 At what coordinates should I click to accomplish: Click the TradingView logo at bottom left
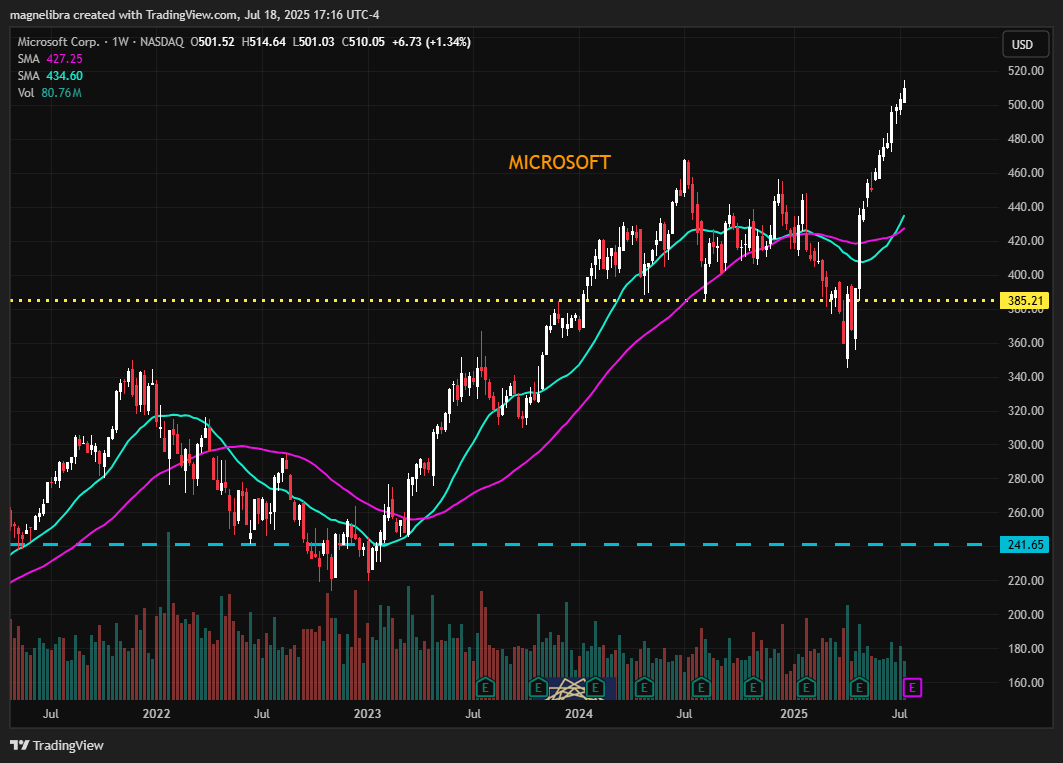[58, 745]
